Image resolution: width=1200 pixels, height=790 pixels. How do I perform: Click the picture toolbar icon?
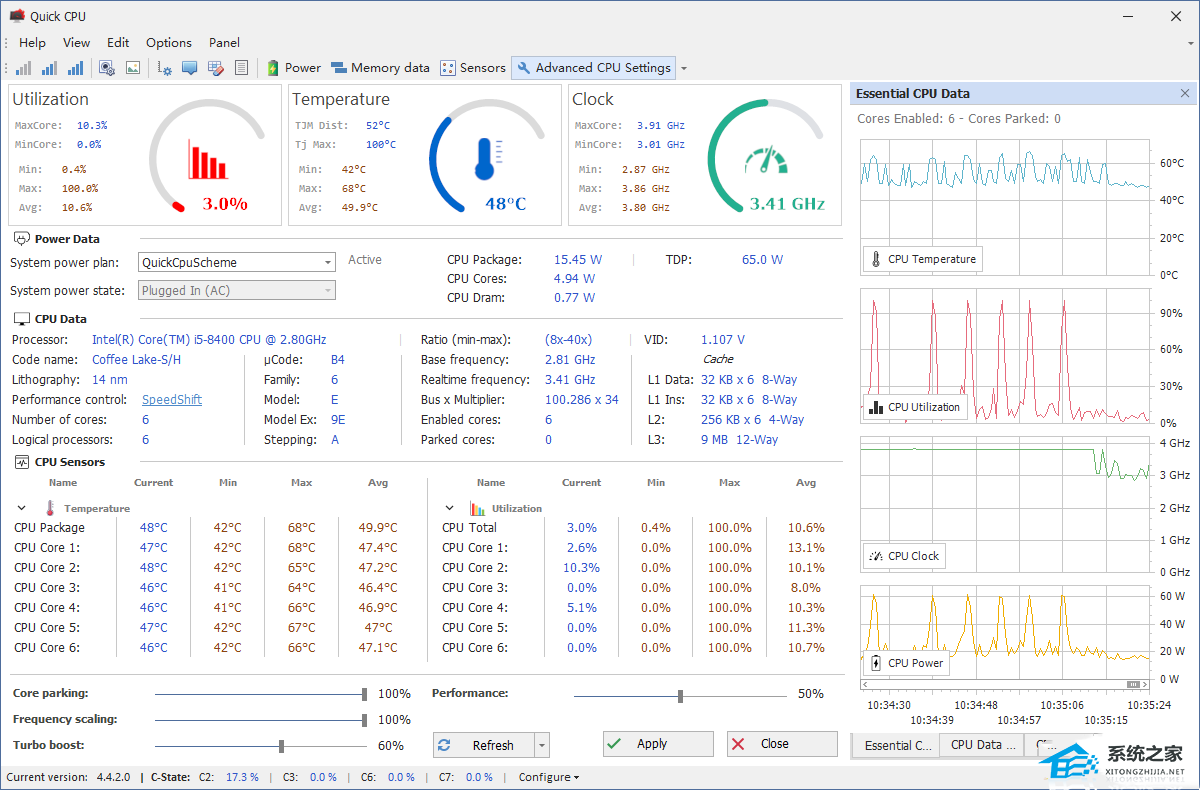coord(132,68)
